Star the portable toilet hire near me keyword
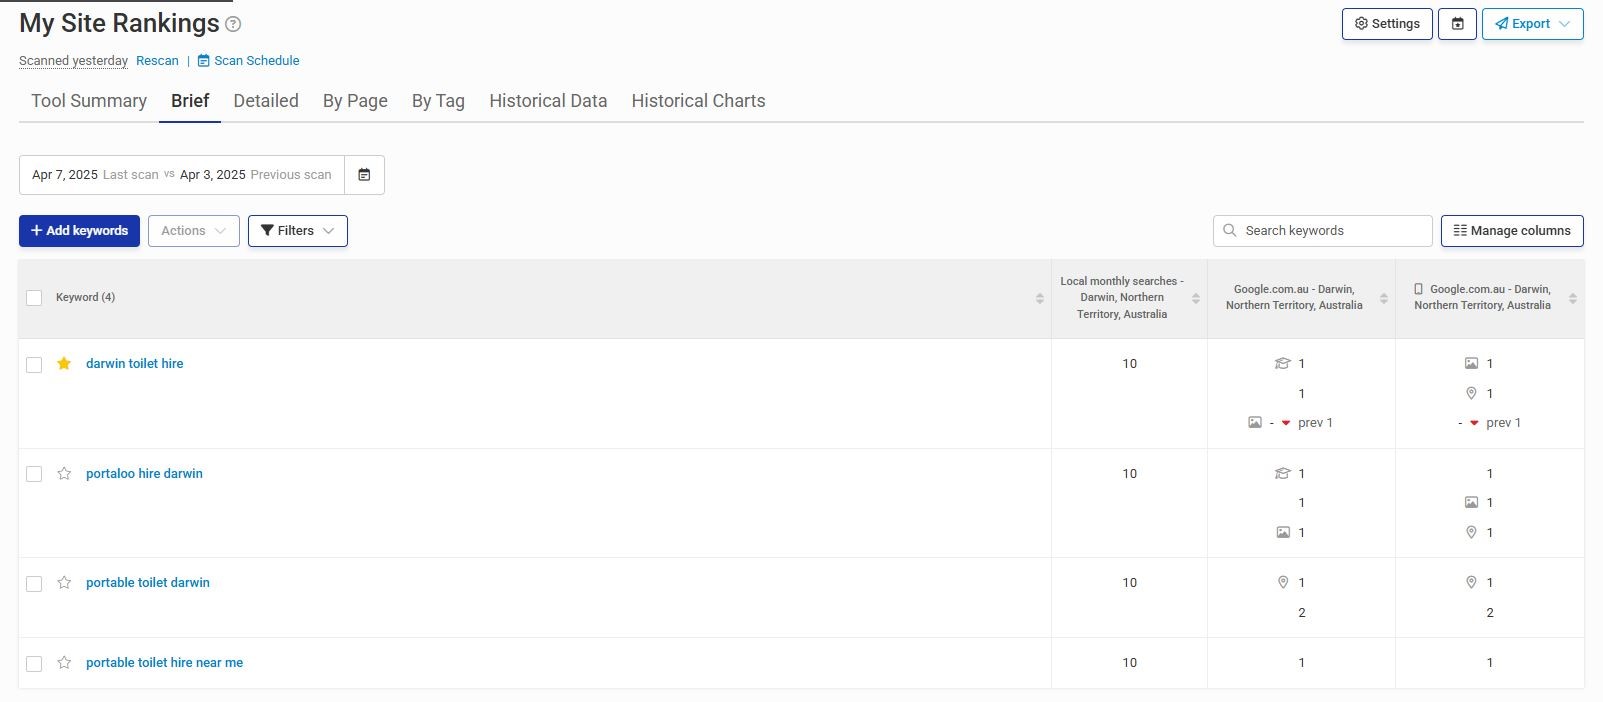This screenshot has height=702, width=1603. click(64, 663)
